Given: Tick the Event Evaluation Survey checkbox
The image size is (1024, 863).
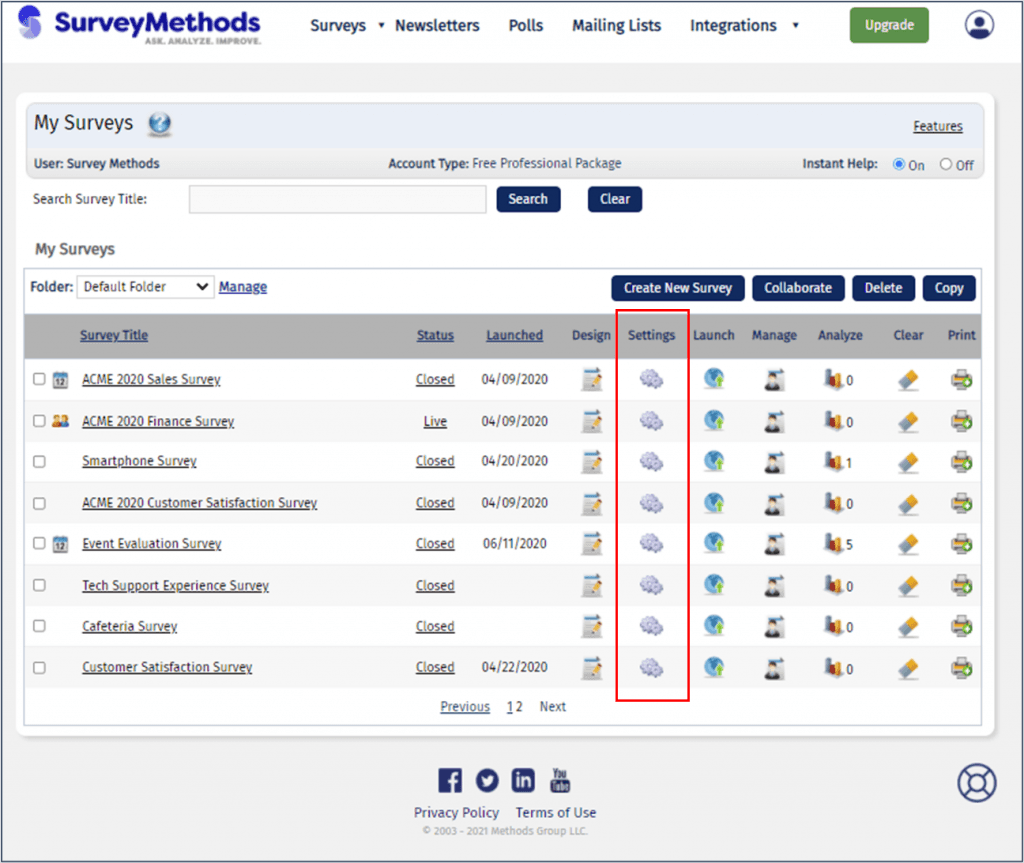Looking at the screenshot, I should (x=39, y=544).
